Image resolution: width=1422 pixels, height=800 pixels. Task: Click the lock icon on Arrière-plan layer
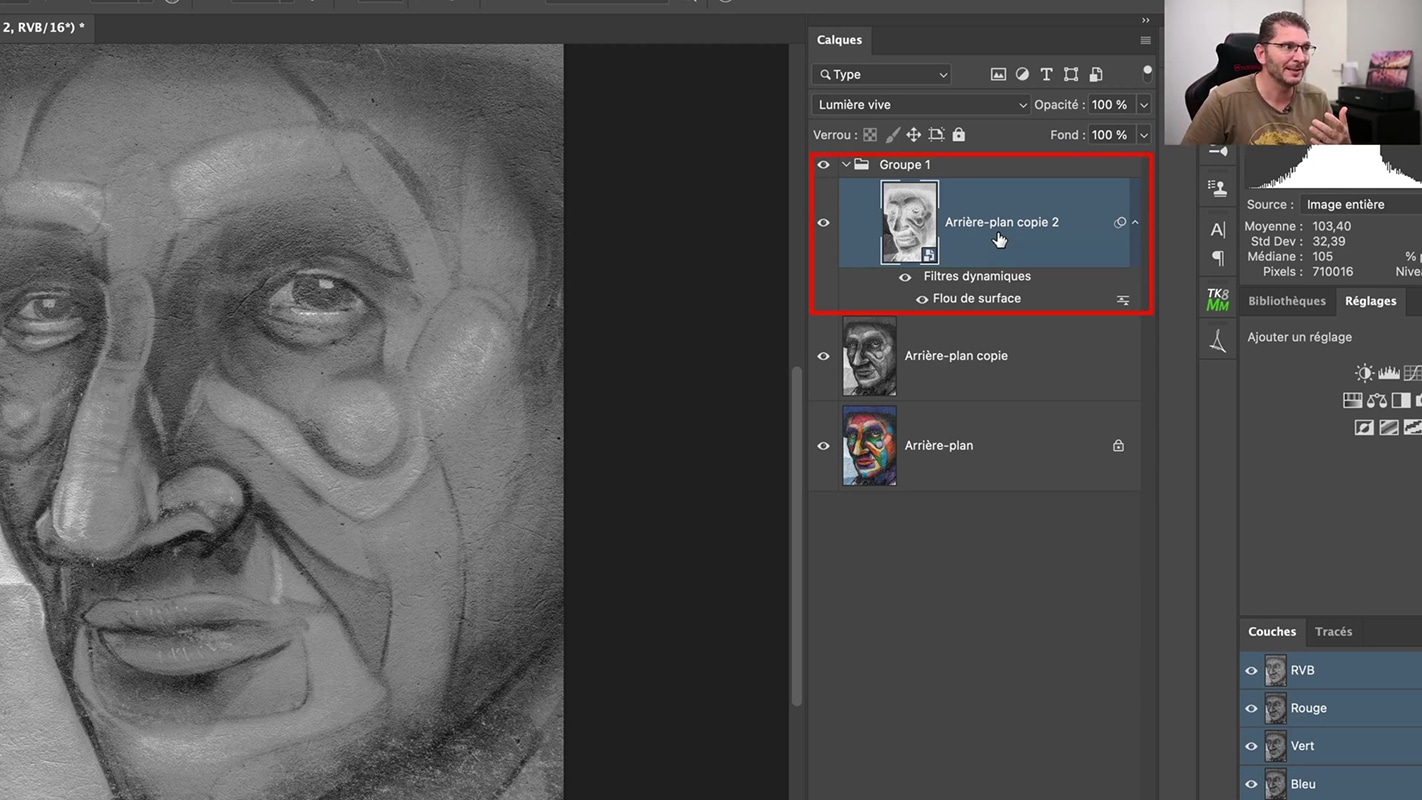pyautogui.click(x=1118, y=446)
